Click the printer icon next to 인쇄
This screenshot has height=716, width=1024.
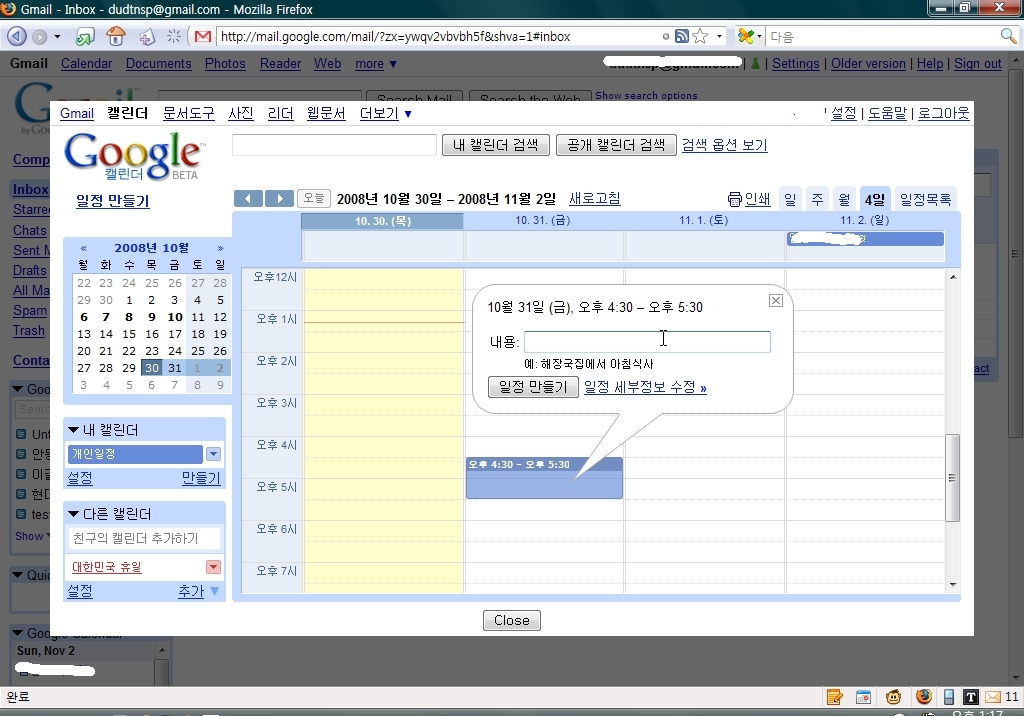pos(735,199)
